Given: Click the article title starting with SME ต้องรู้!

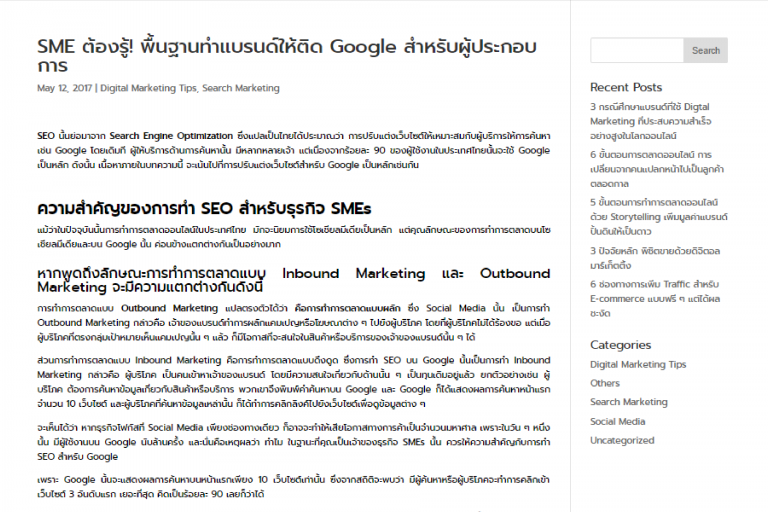Looking at the screenshot, I should tap(287, 55).
